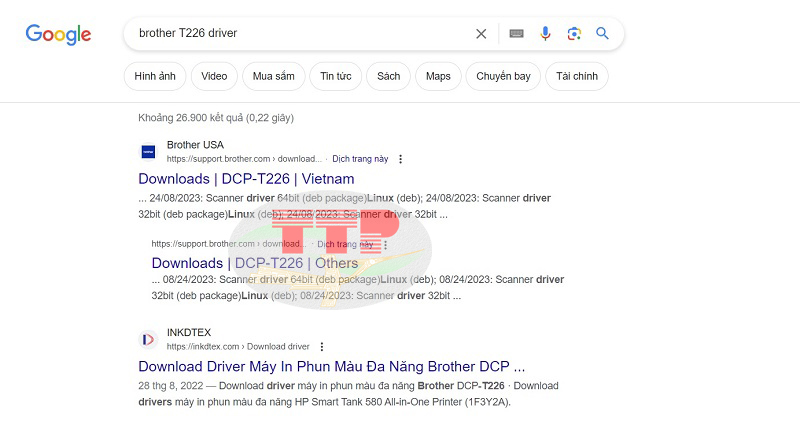The image size is (800, 432).
Task: Click the Brother USA site name
Action: tap(195, 145)
